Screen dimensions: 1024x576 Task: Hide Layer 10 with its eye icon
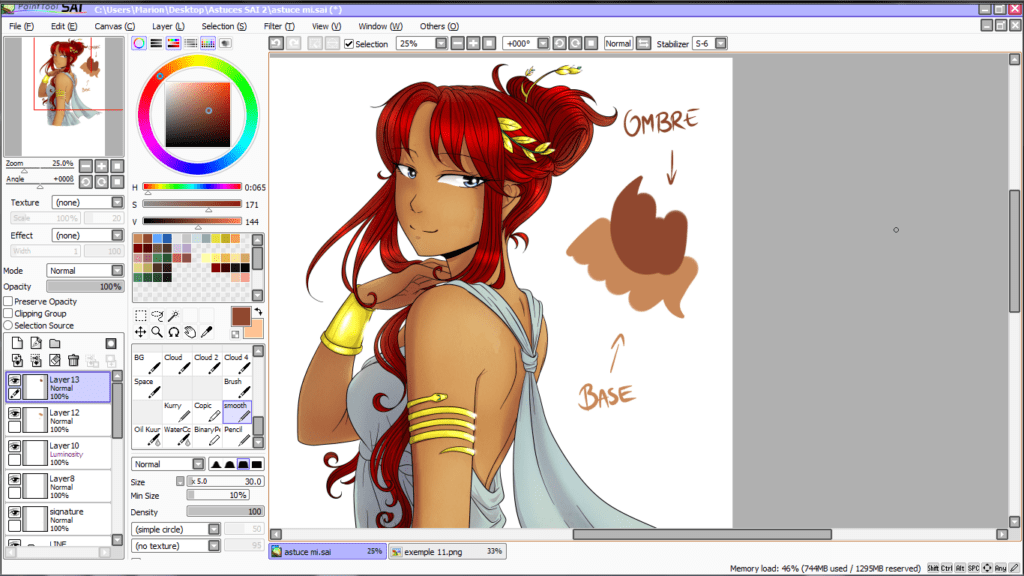[x=14, y=446]
